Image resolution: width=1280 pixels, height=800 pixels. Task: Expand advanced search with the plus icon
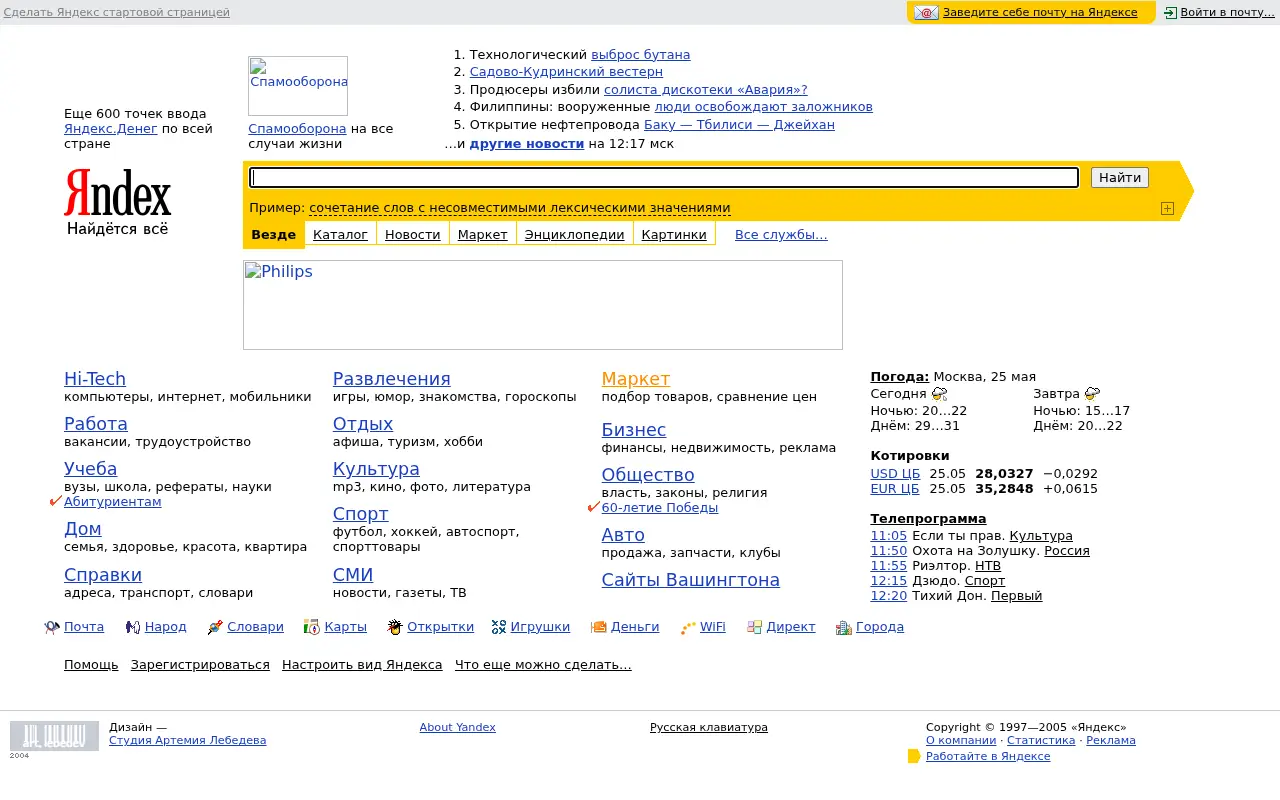pos(1167,208)
